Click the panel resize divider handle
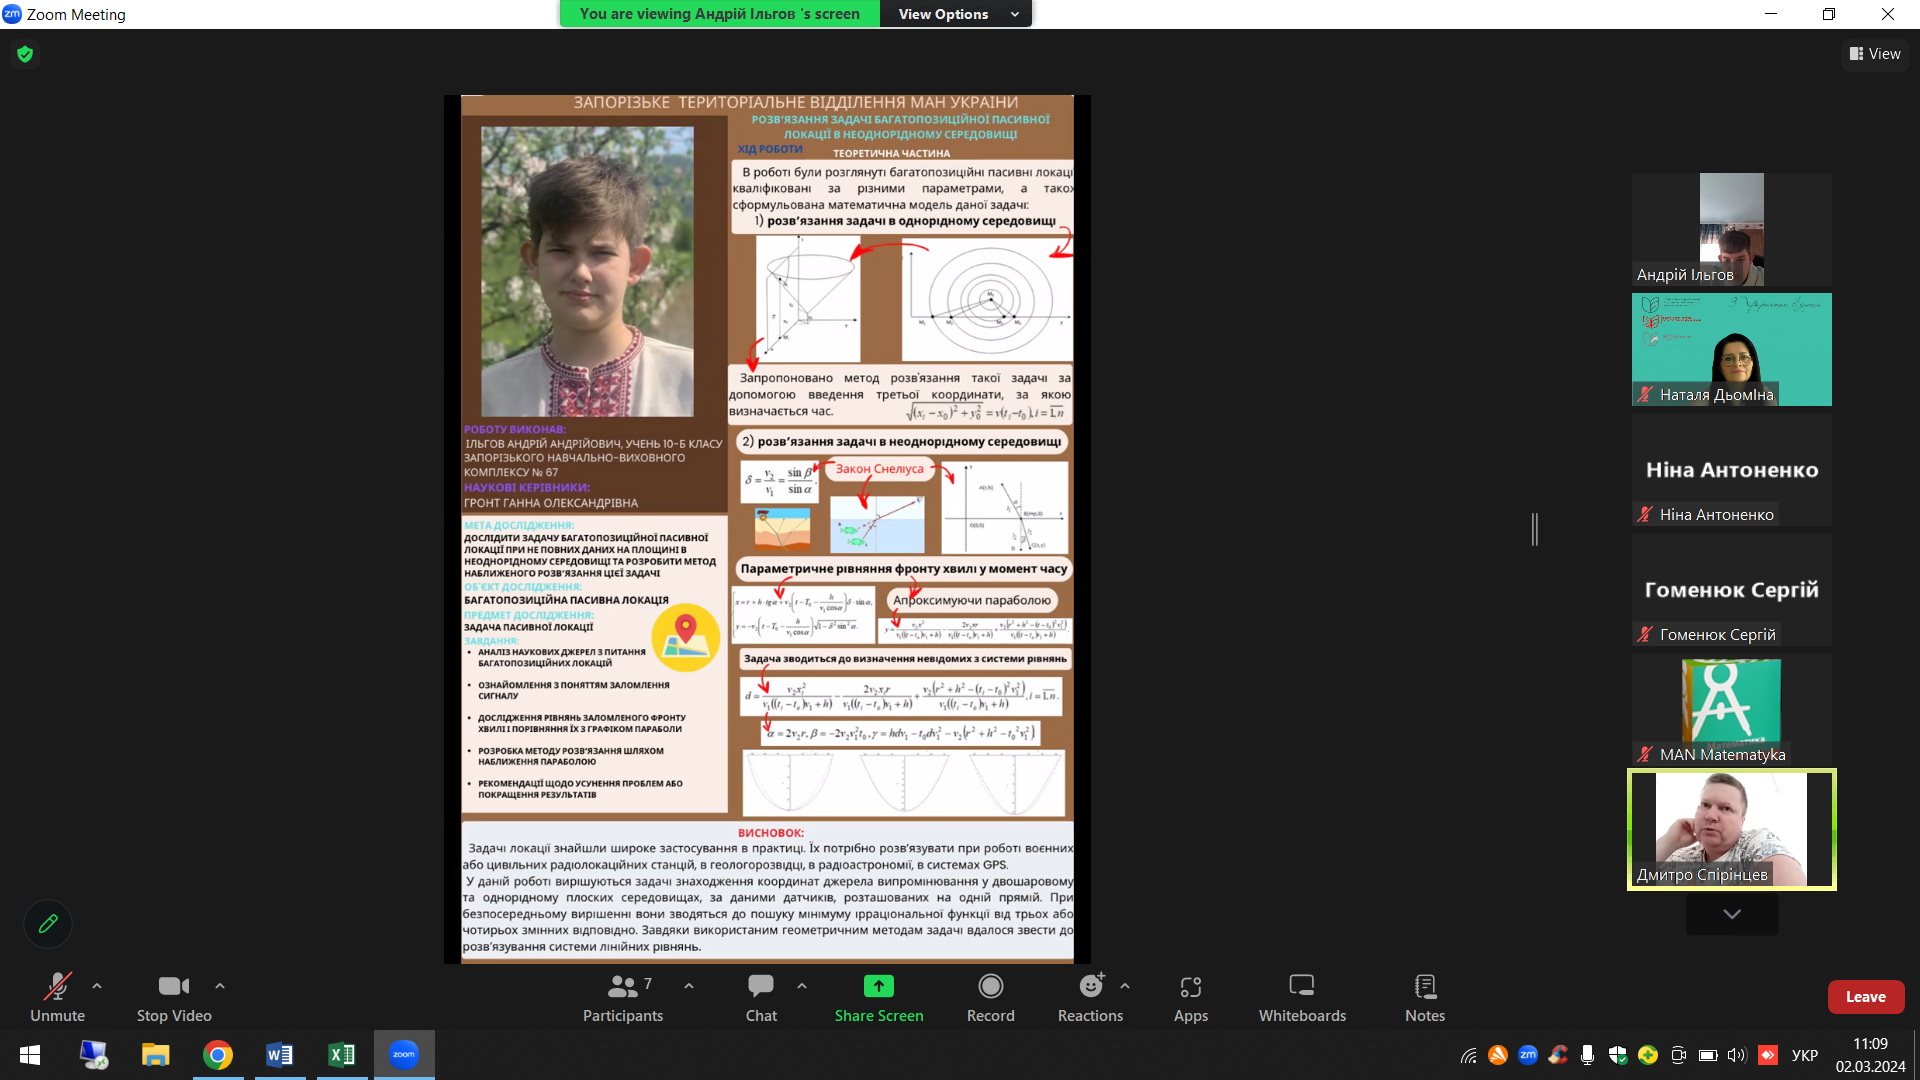Screen dimensions: 1920x1080 (1535, 529)
